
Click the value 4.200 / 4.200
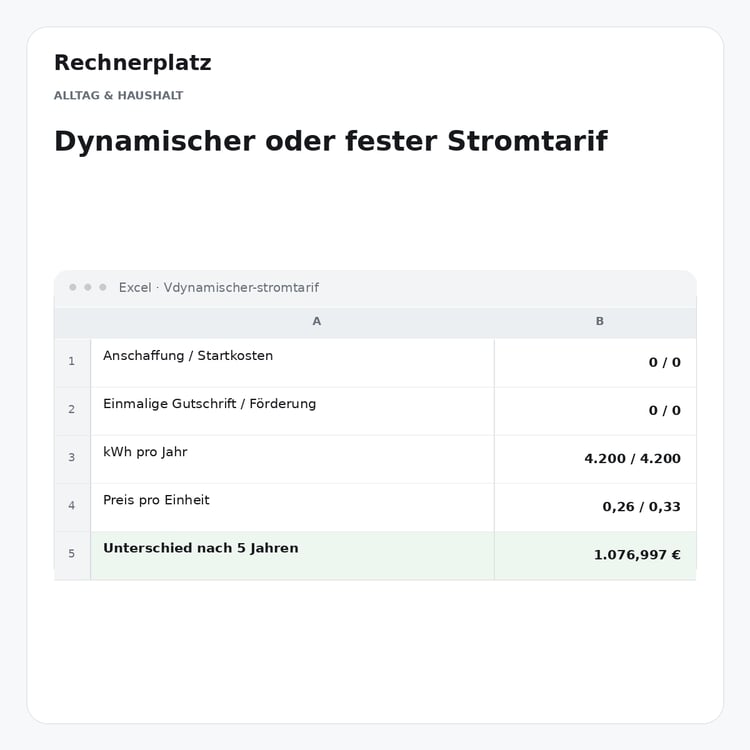click(632, 459)
